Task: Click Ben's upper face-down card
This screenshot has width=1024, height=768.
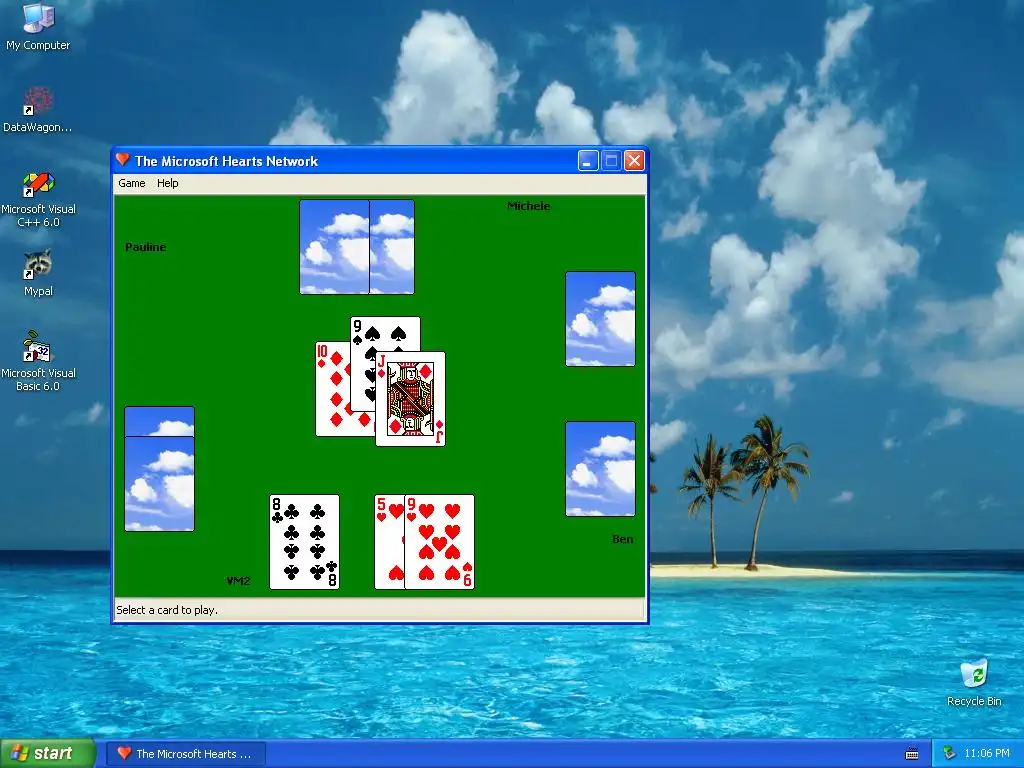Action: (600, 319)
